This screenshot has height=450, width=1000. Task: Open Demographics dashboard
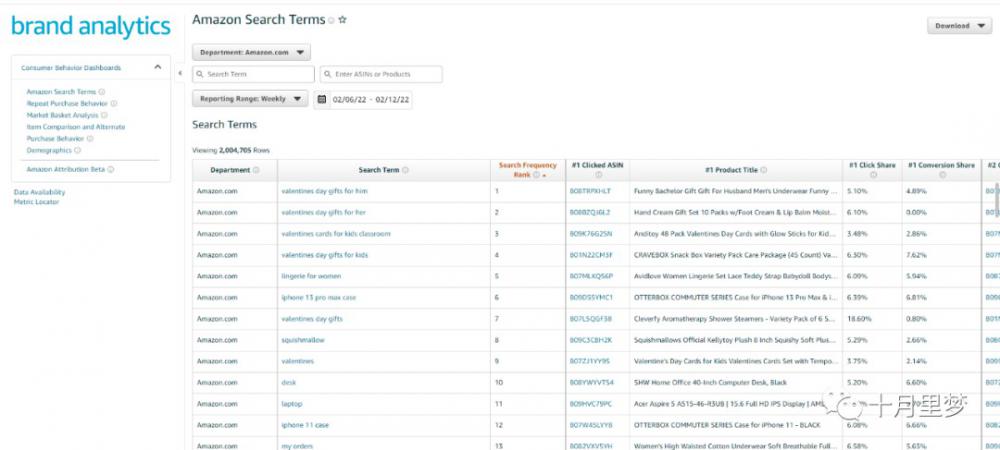coord(49,150)
